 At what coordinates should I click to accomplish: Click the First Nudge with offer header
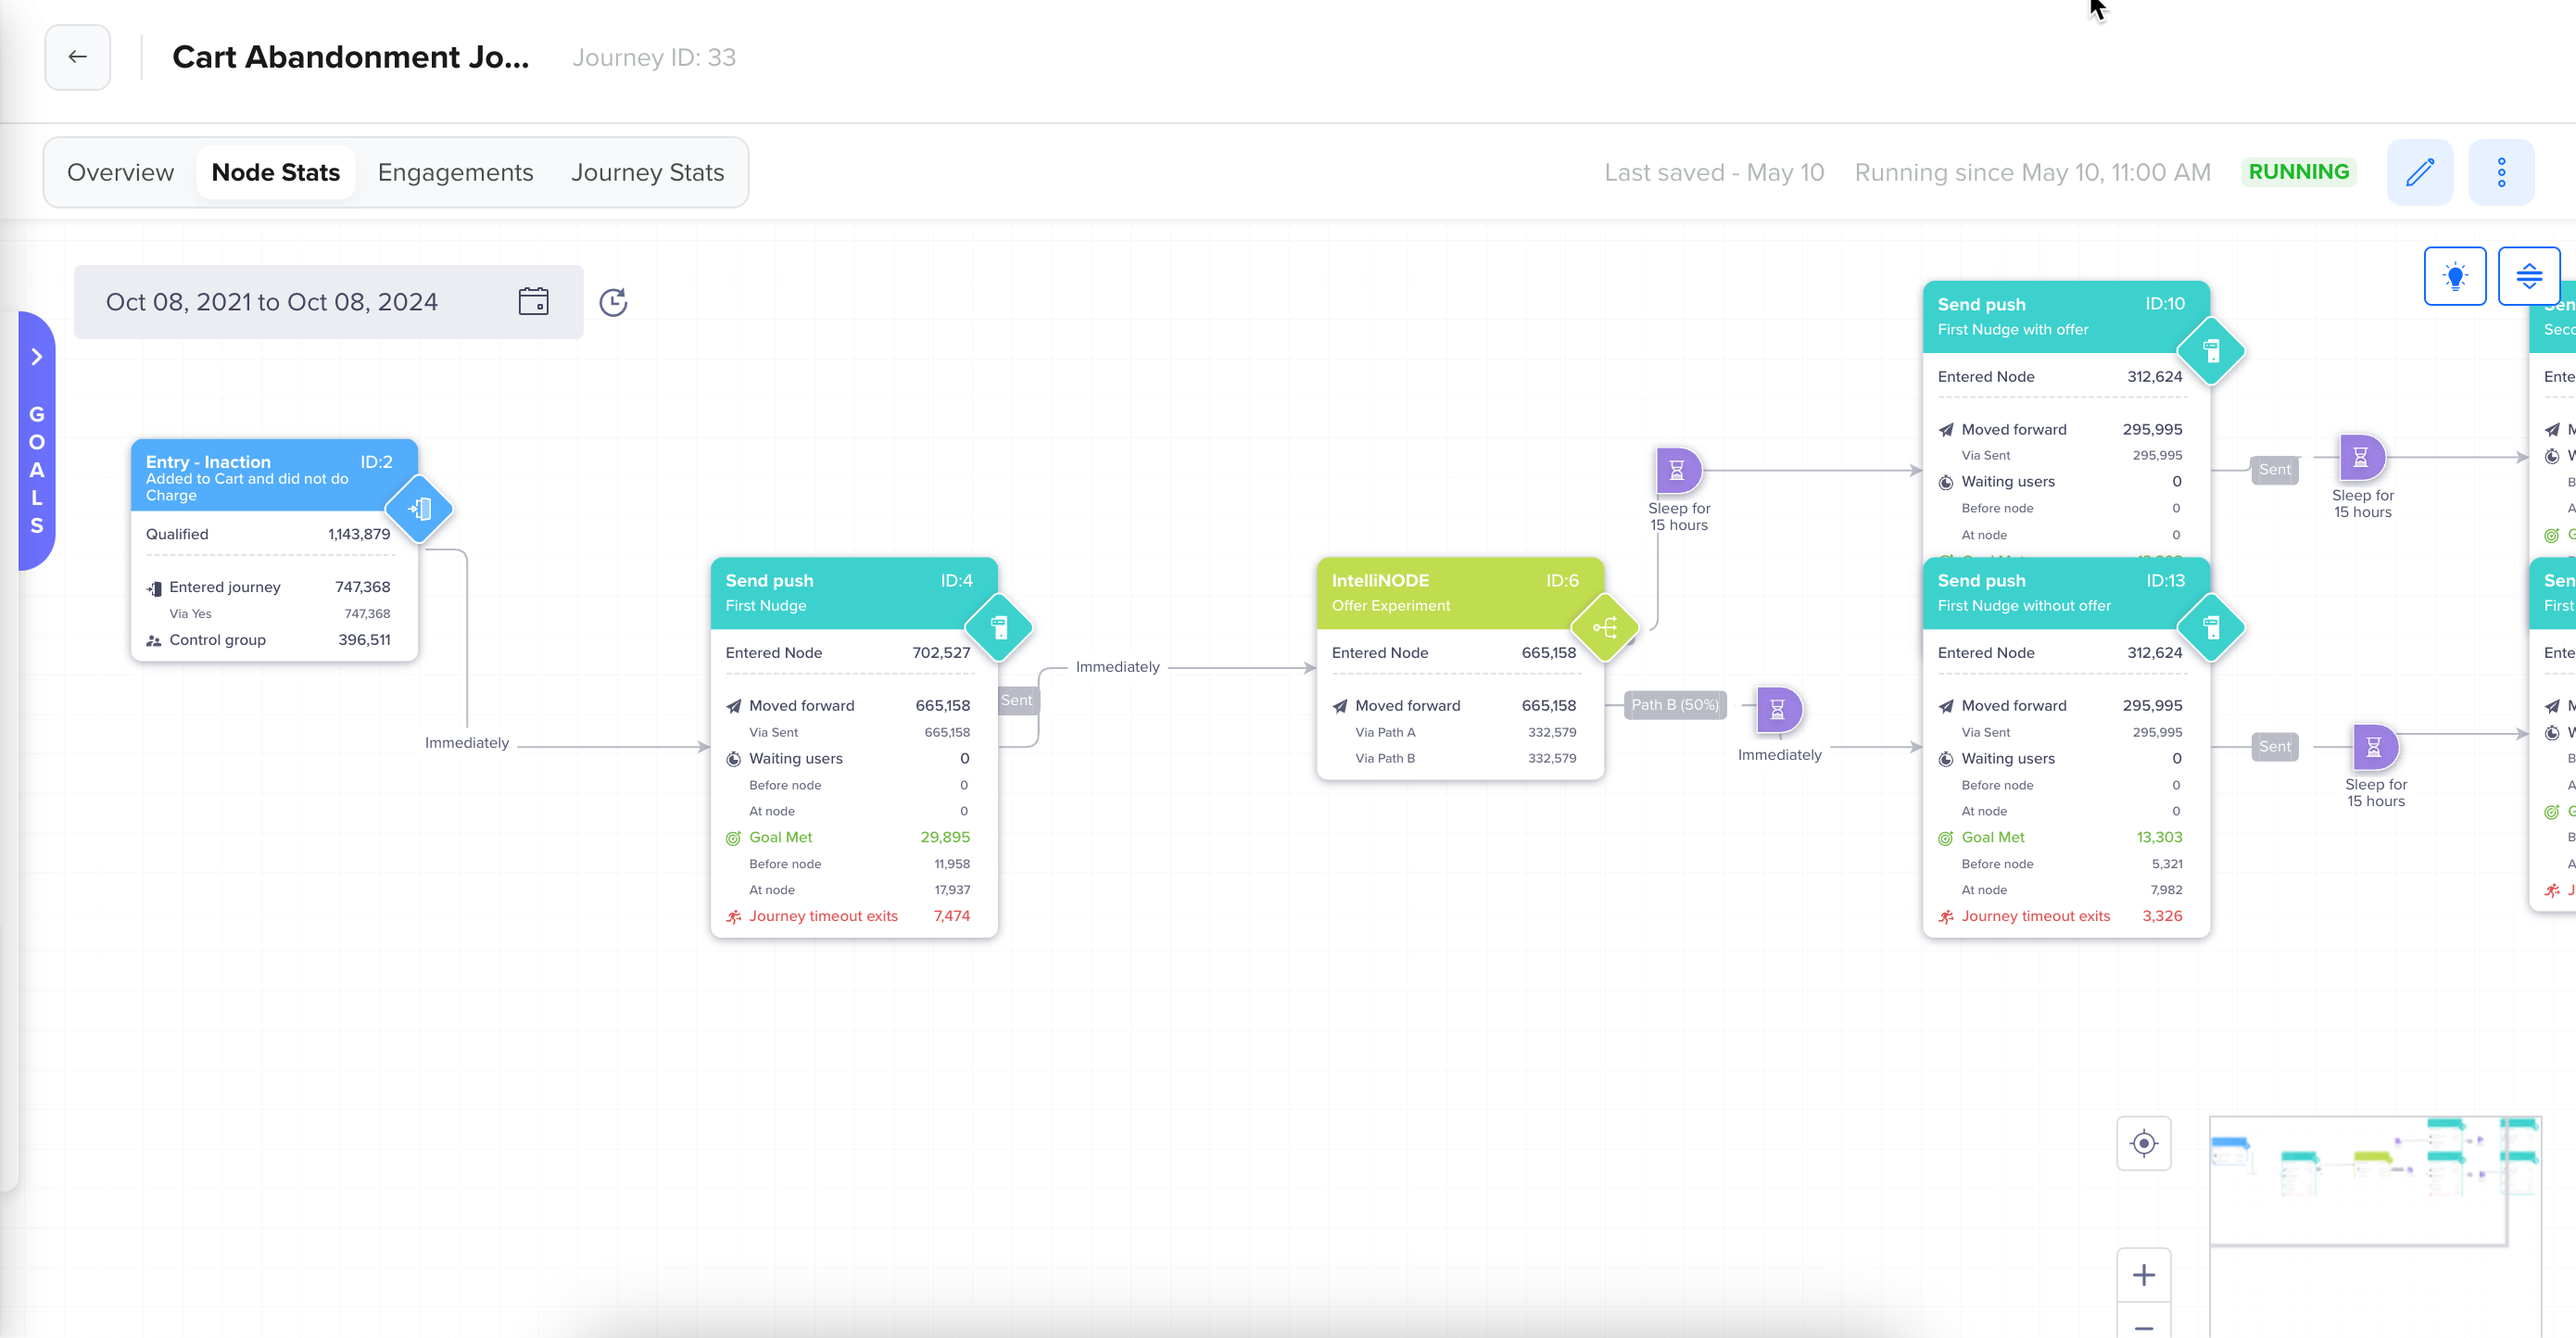coord(2066,317)
